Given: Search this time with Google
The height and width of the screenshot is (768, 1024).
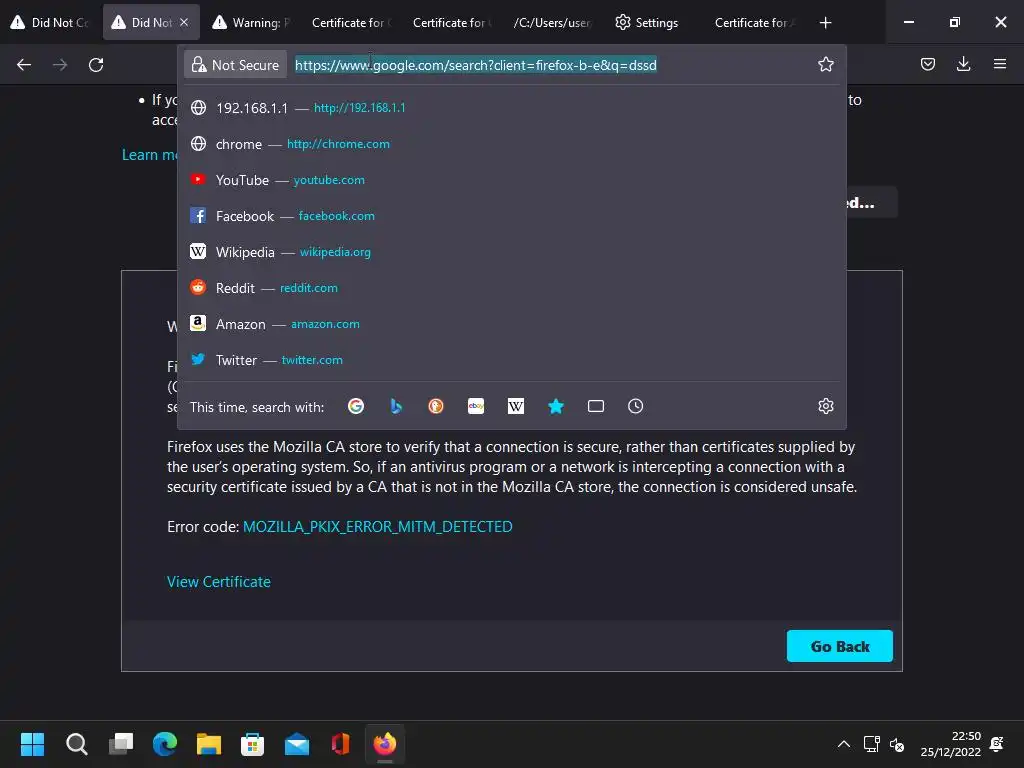Looking at the screenshot, I should tap(356, 406).
